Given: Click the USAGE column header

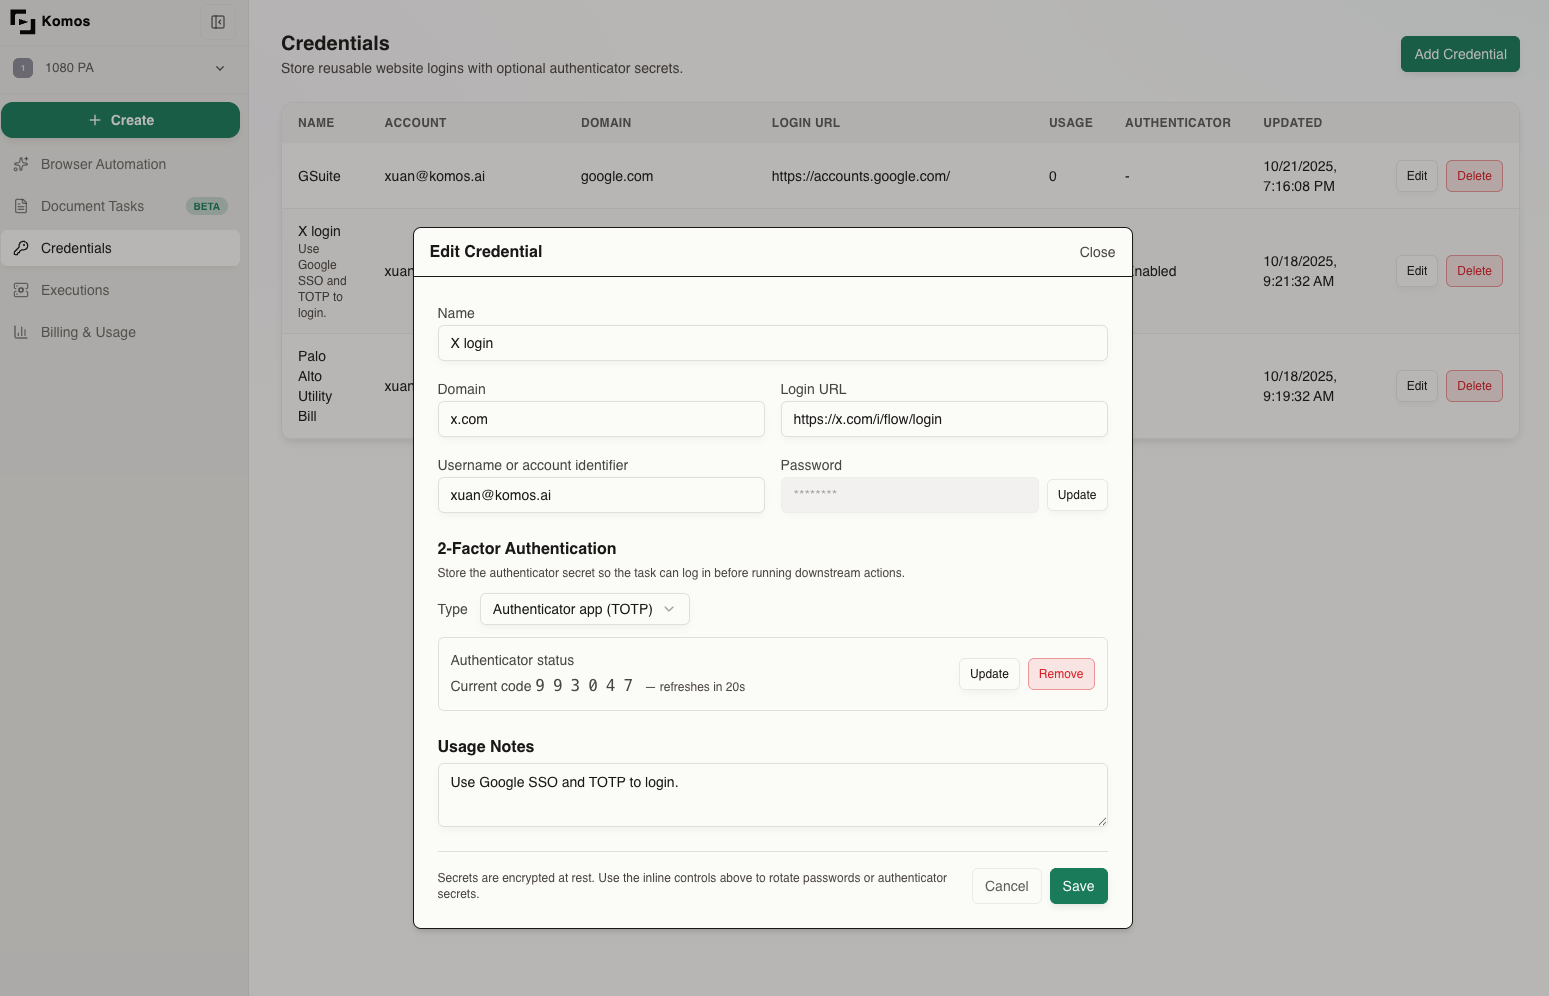Looking at the screenshot, I should tap(1071, 123).
